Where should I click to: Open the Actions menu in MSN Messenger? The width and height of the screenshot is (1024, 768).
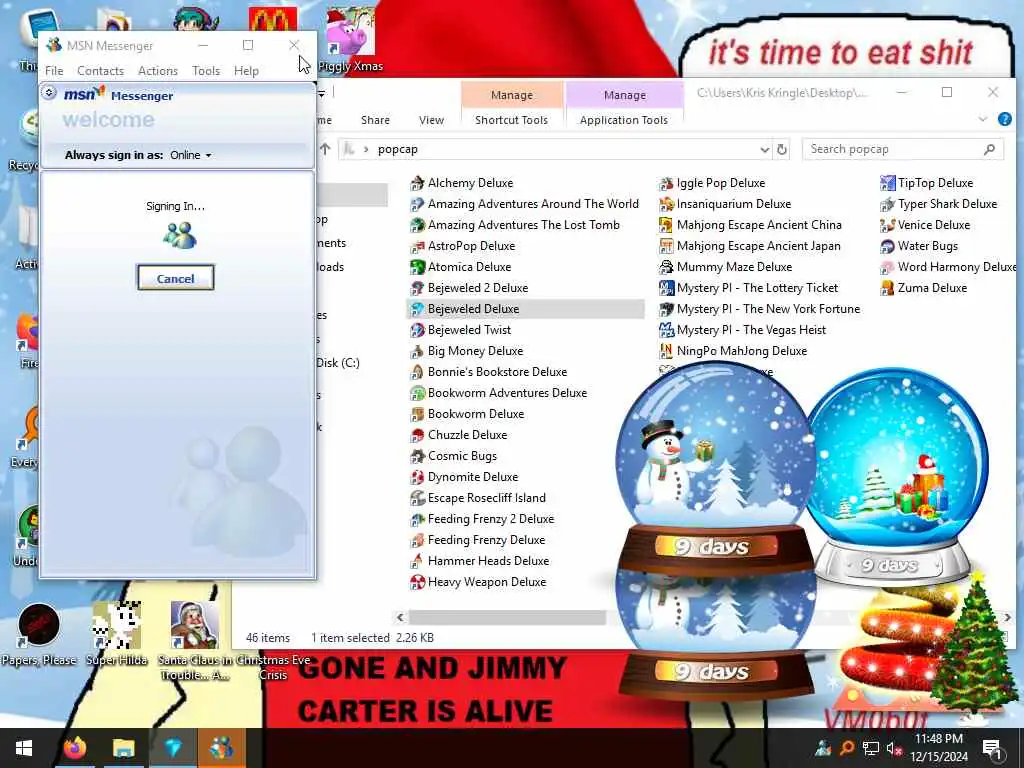158,71
